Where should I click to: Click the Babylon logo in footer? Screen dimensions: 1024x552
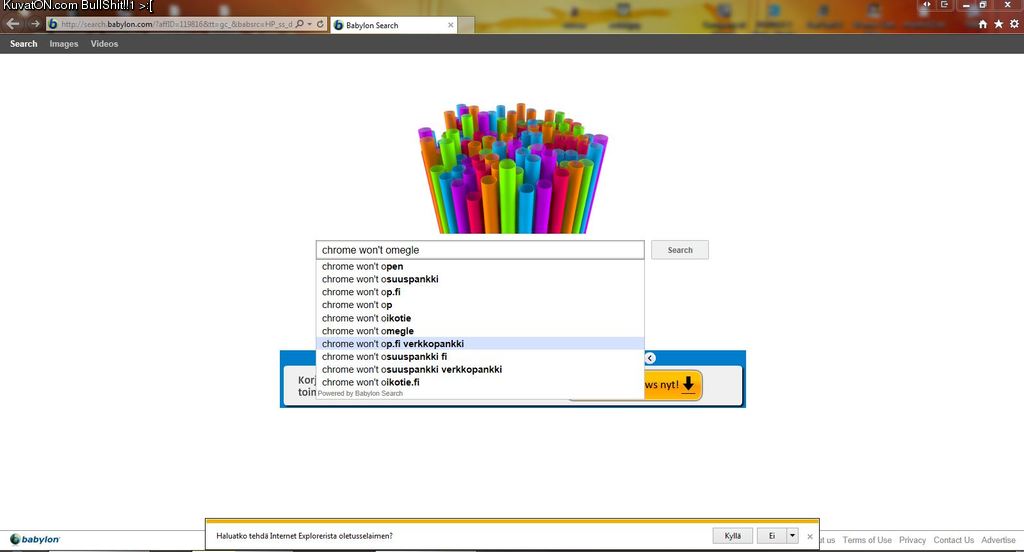(x=35, y=540)
